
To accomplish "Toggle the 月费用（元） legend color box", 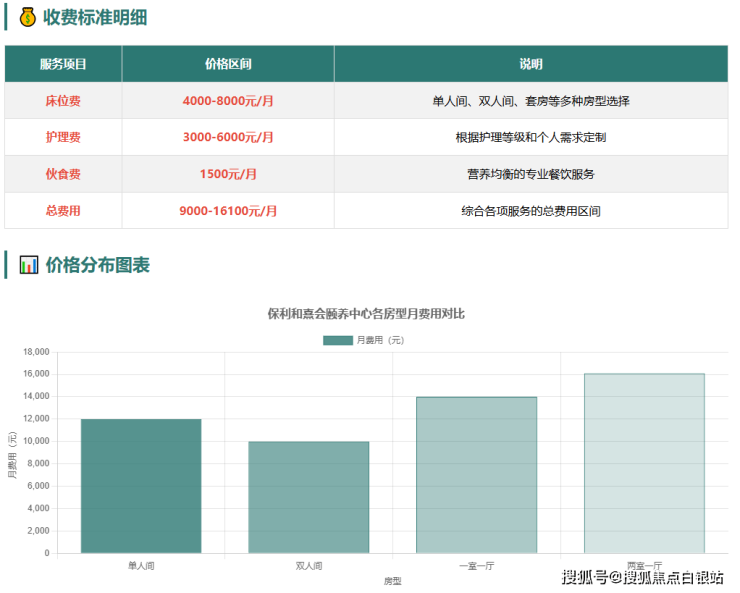I will (338, 340).
